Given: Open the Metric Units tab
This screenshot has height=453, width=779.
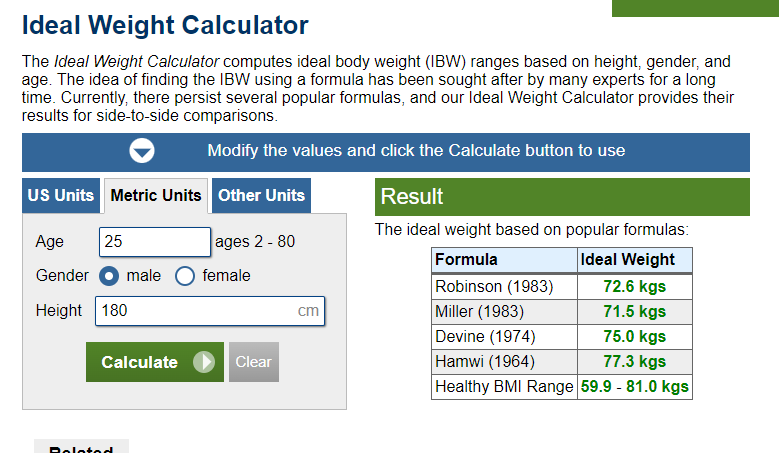Looking at the screenshot, I should [x=156, y=195].
